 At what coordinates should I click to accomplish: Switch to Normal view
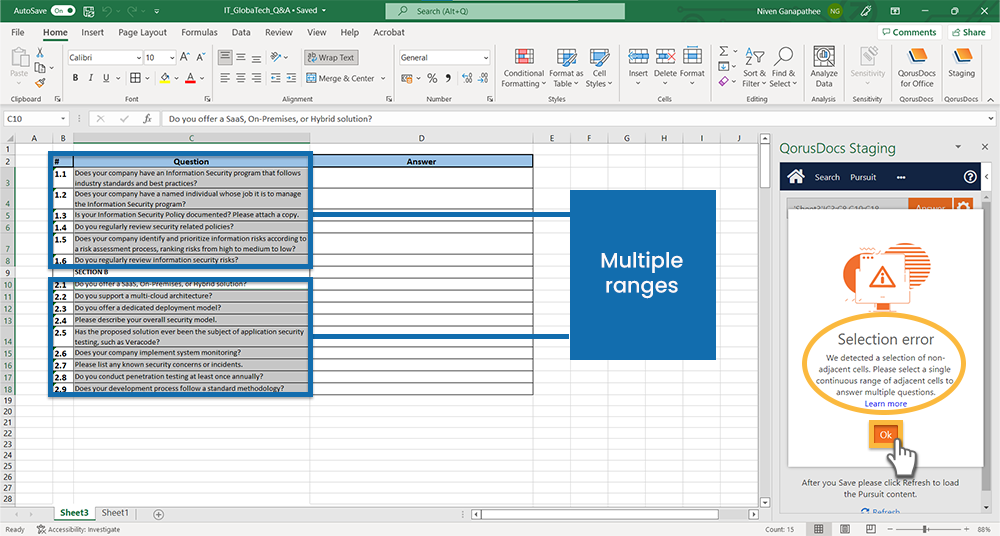tap(819, 529)
